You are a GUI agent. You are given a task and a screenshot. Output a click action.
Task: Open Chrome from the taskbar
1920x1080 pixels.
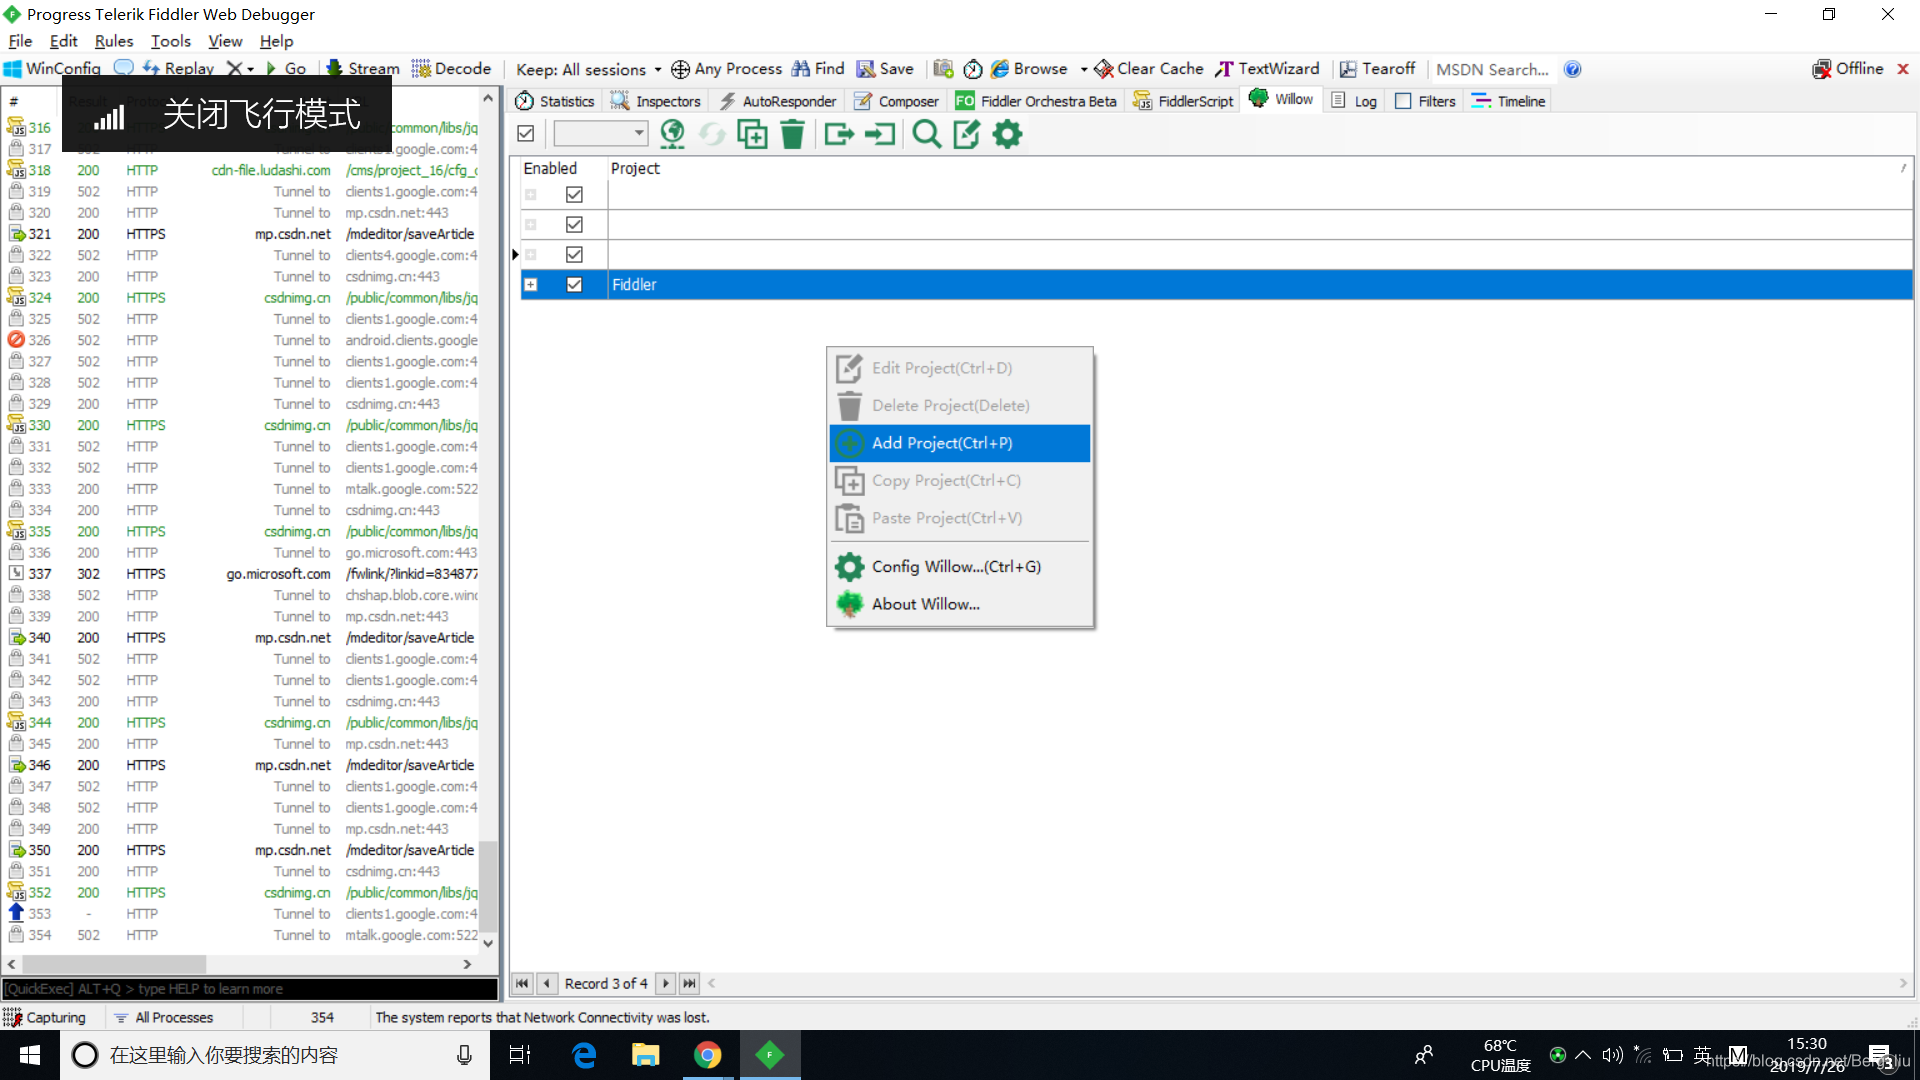[708, 1055]
